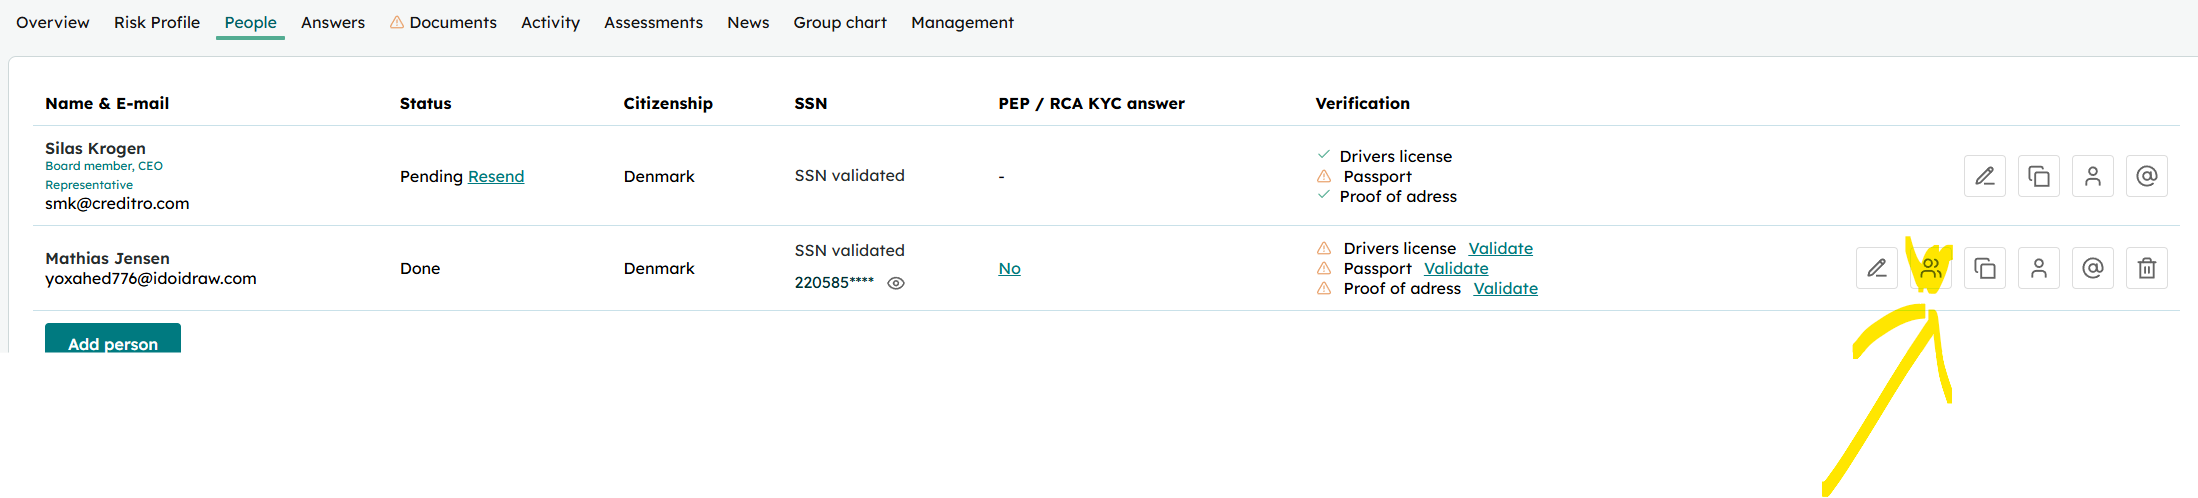The image size is (2198, 498).
Task: Click Validate next to Proof of adress
Action: [1505, 288]
